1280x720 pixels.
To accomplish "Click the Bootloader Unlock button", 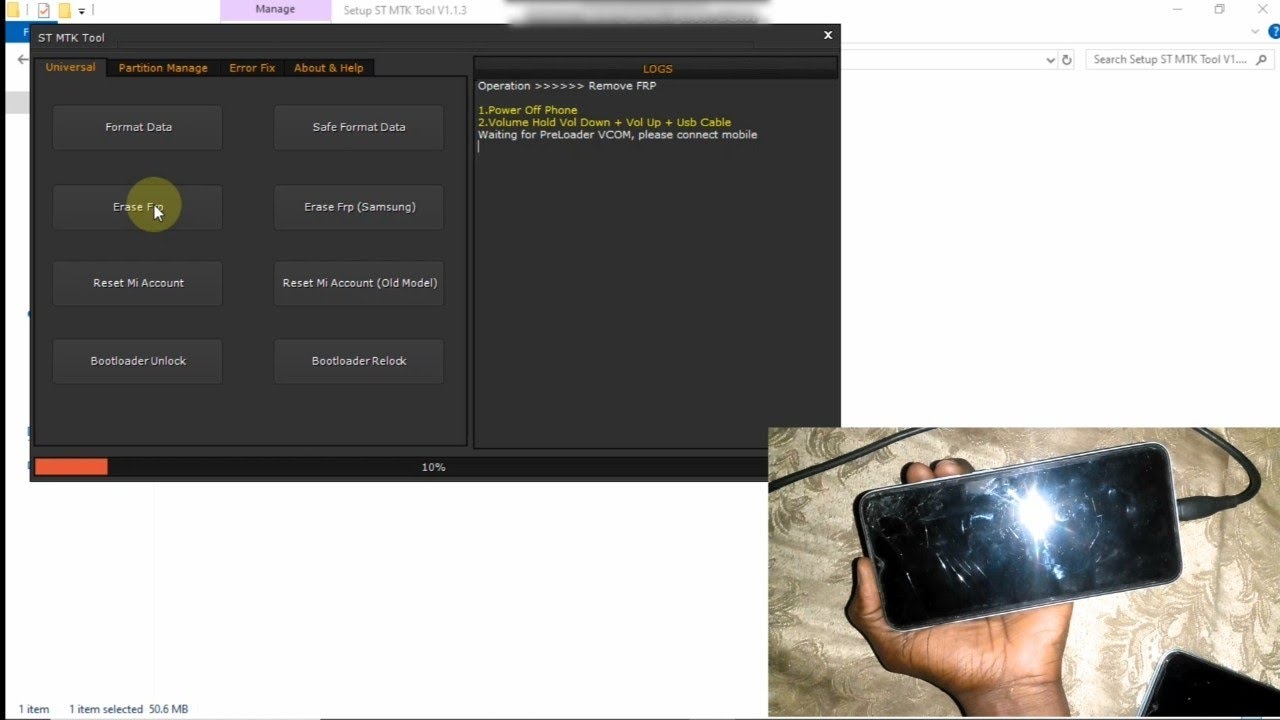I will point(138,361).
